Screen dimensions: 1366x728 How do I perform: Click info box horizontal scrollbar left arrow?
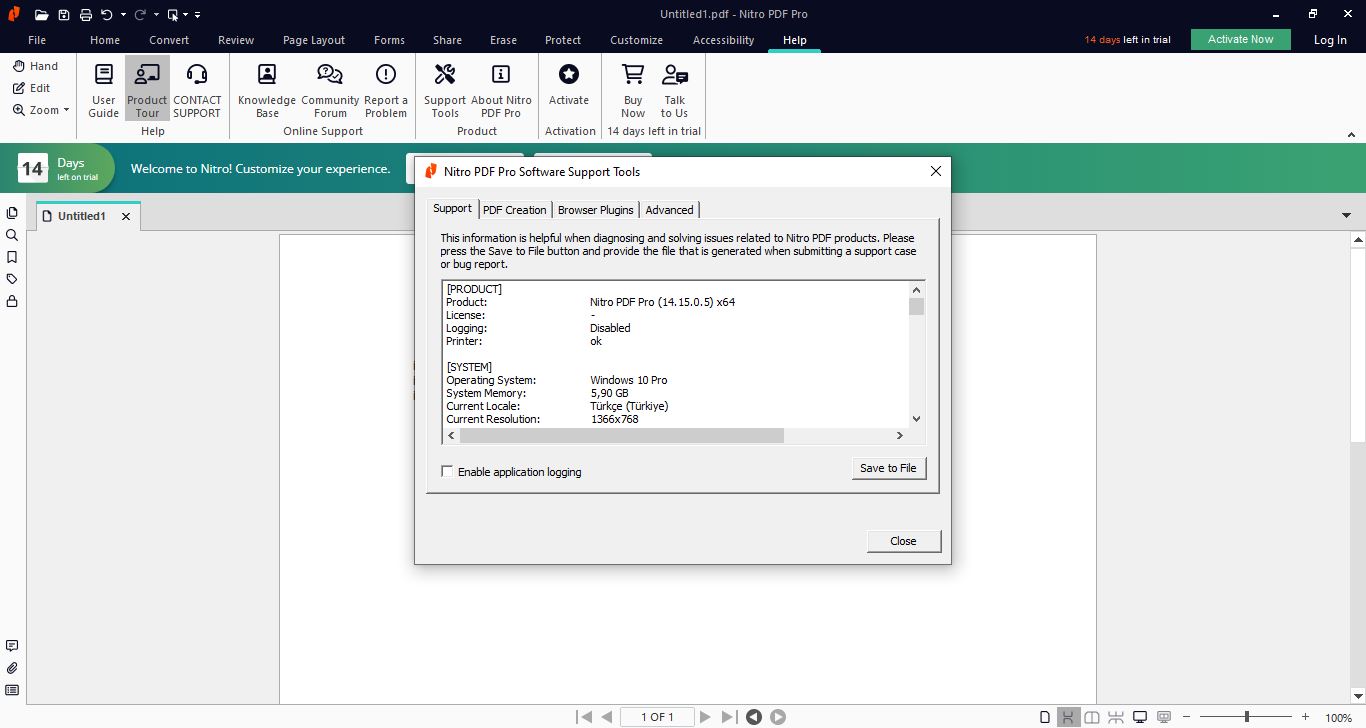[451, 435]
